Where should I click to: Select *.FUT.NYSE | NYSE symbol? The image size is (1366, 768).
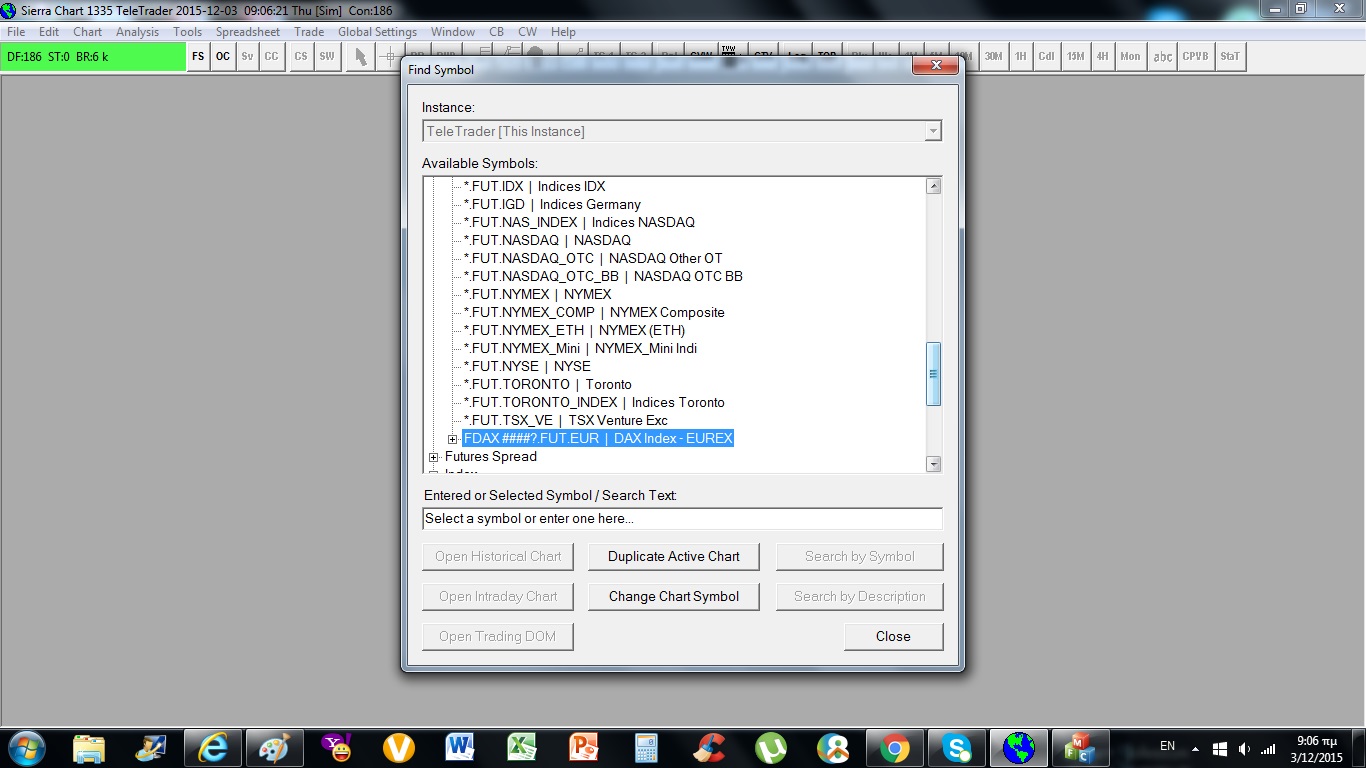point(527,366)
